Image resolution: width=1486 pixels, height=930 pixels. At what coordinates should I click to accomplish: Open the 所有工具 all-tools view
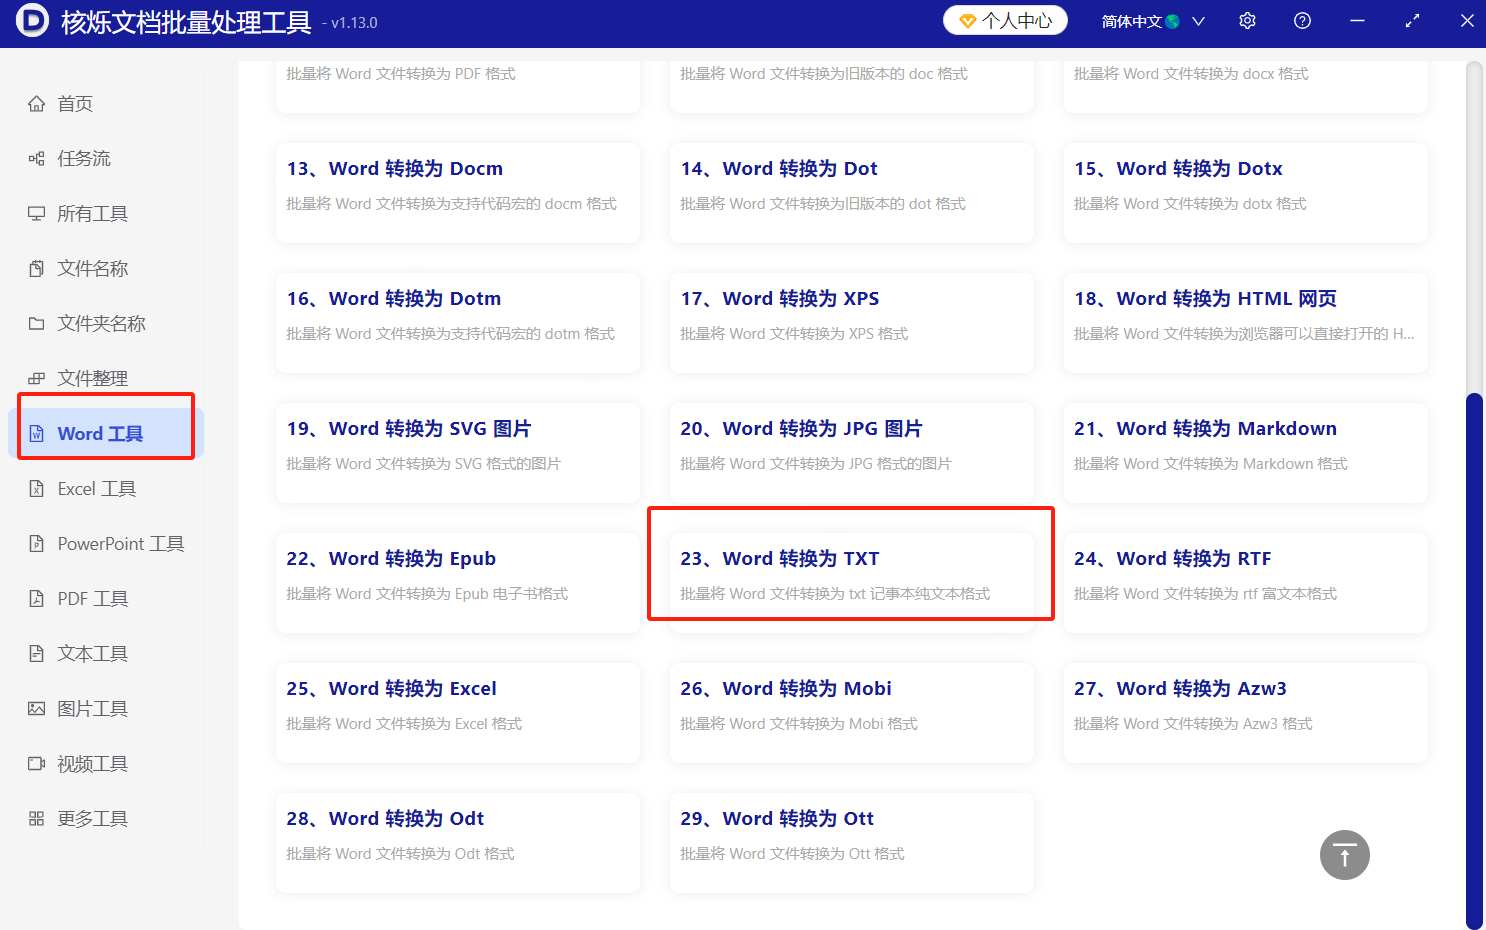click(x=90, y=213)
